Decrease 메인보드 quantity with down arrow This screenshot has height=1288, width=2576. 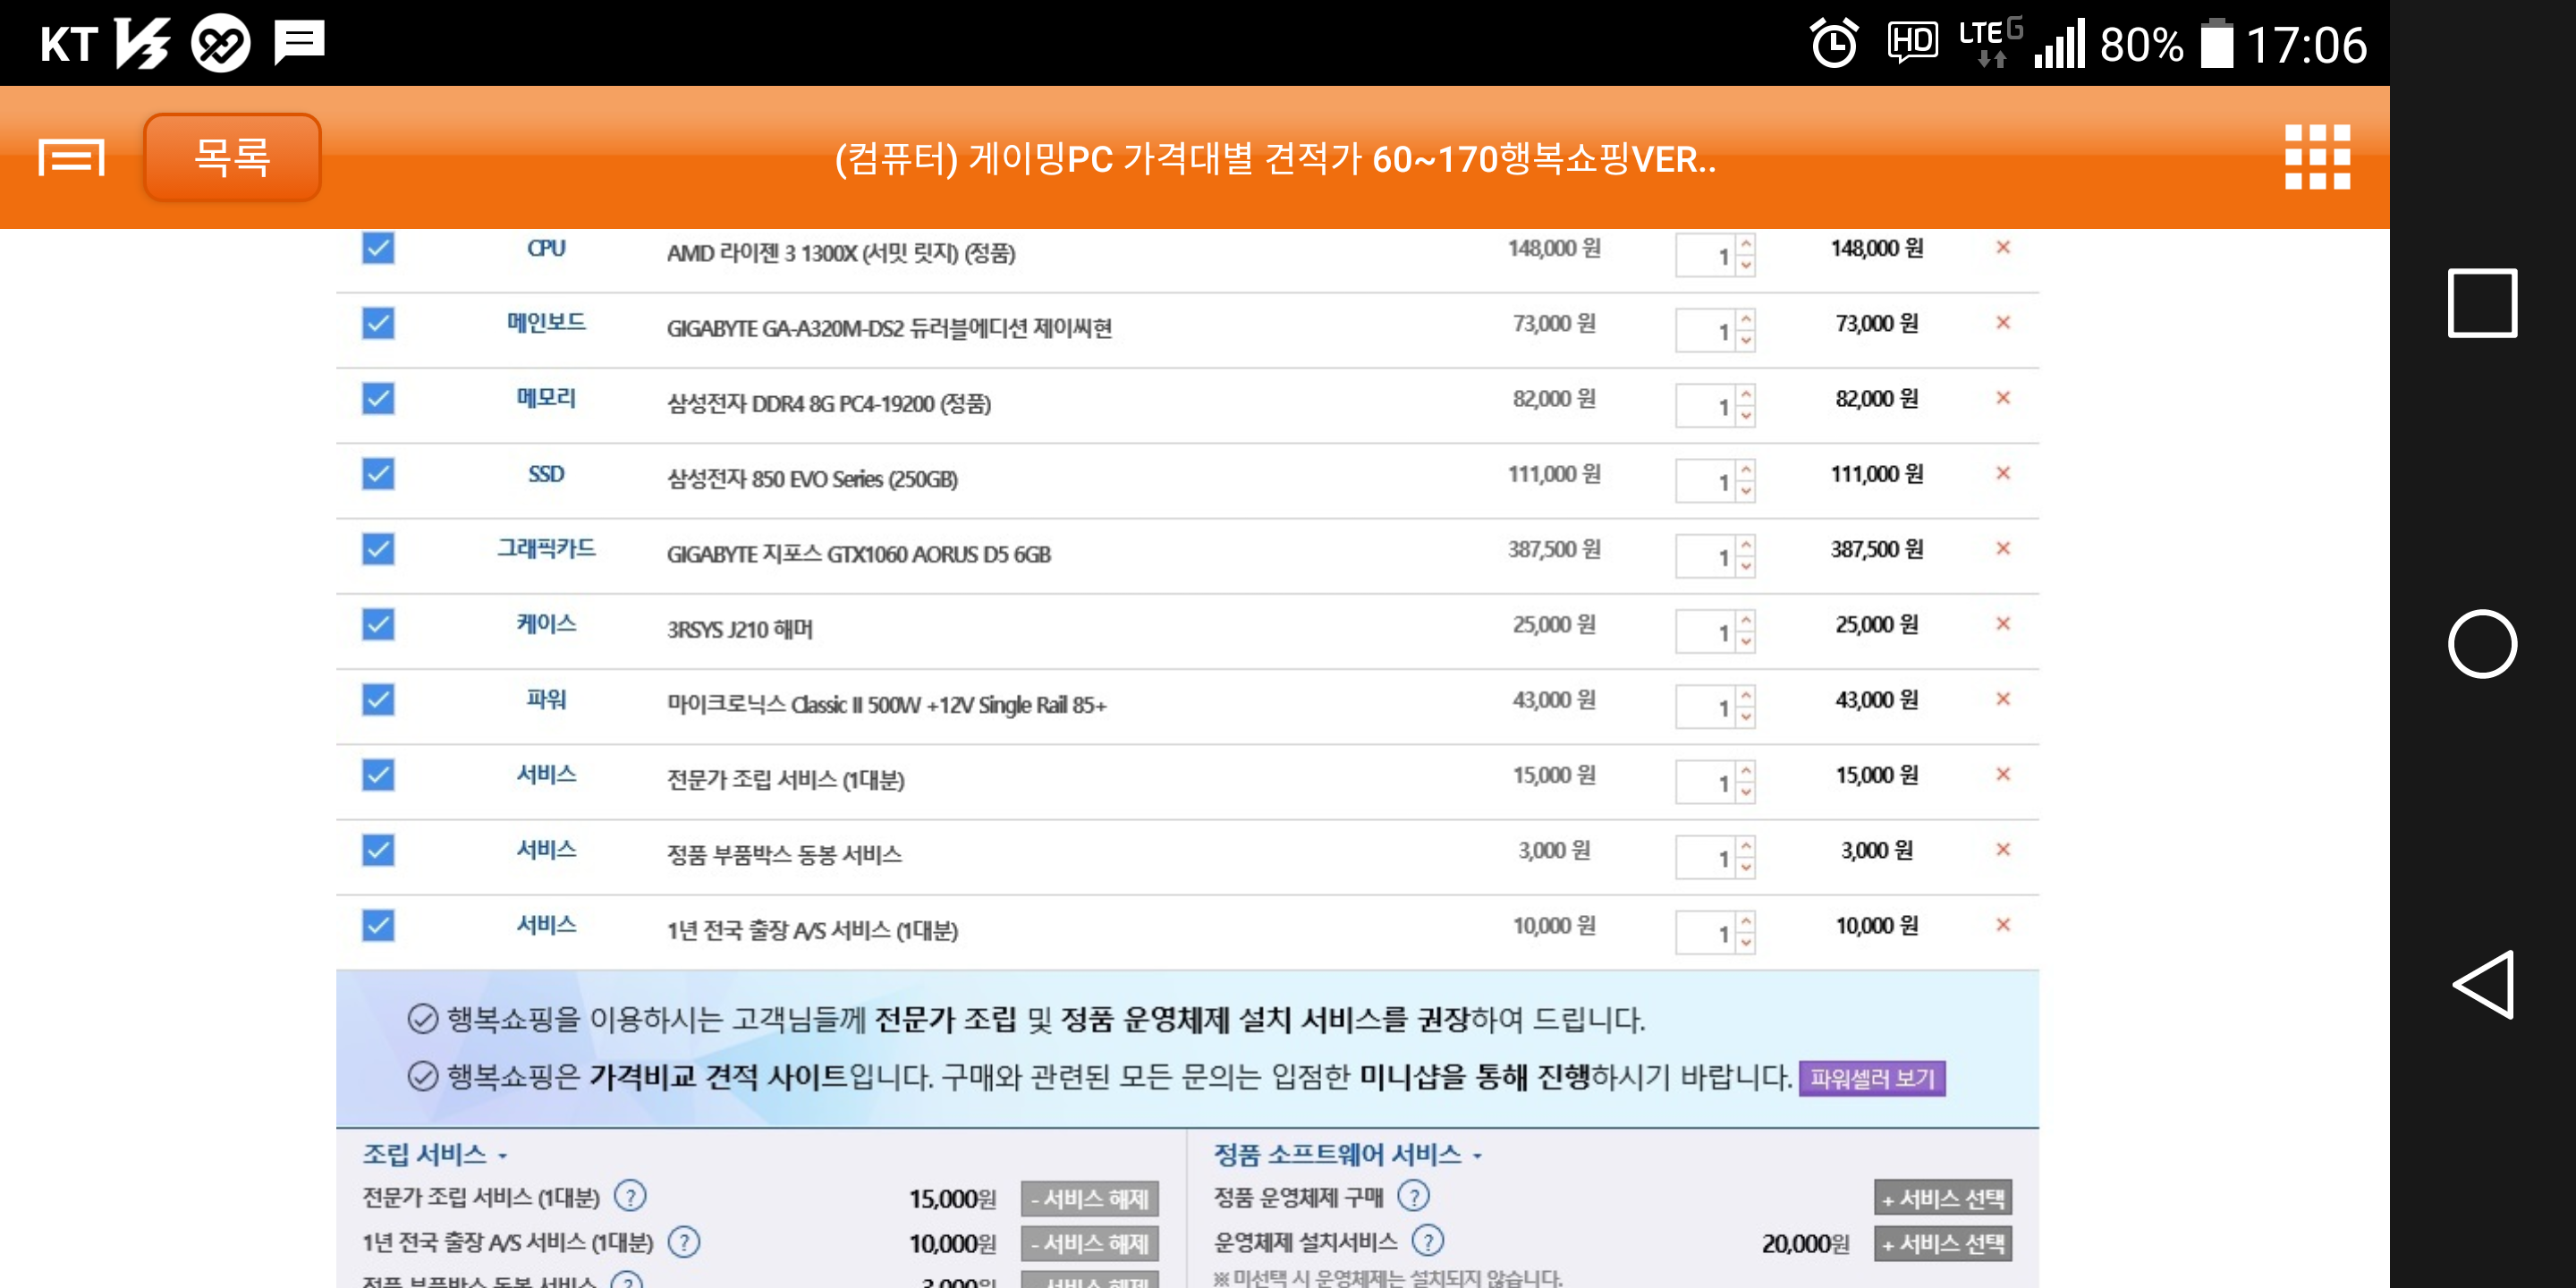pos(1746,341)
